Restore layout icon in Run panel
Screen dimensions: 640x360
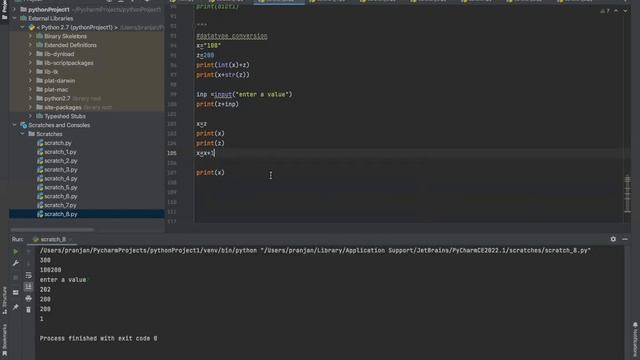[x=16, y=293]
